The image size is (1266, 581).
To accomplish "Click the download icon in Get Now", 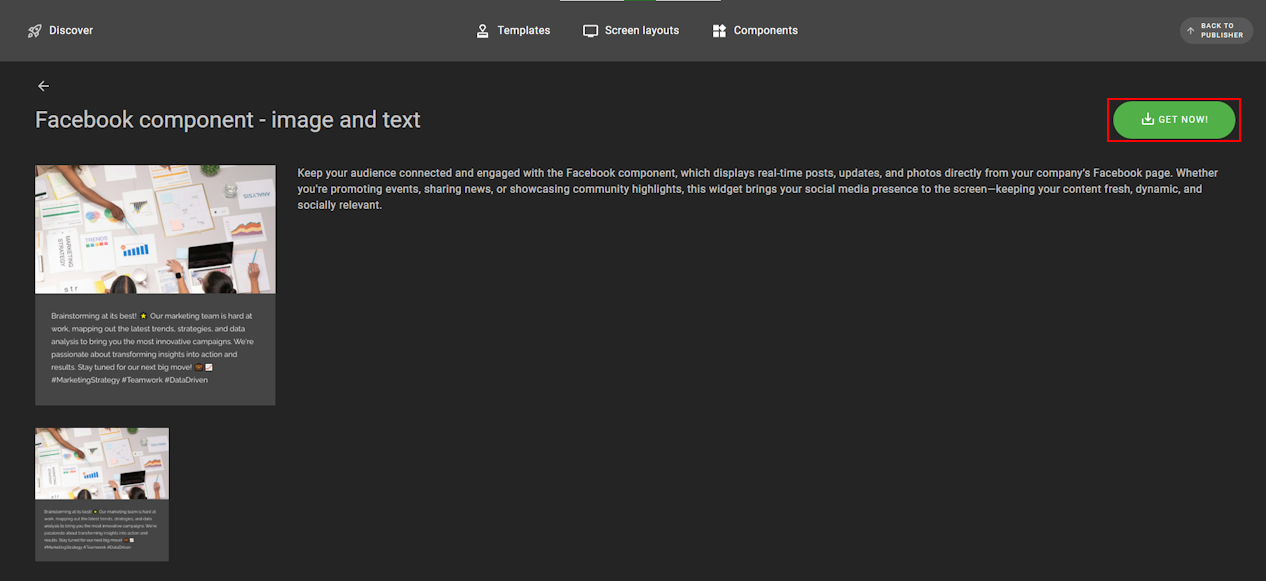I will click(x=1148, y=120).
